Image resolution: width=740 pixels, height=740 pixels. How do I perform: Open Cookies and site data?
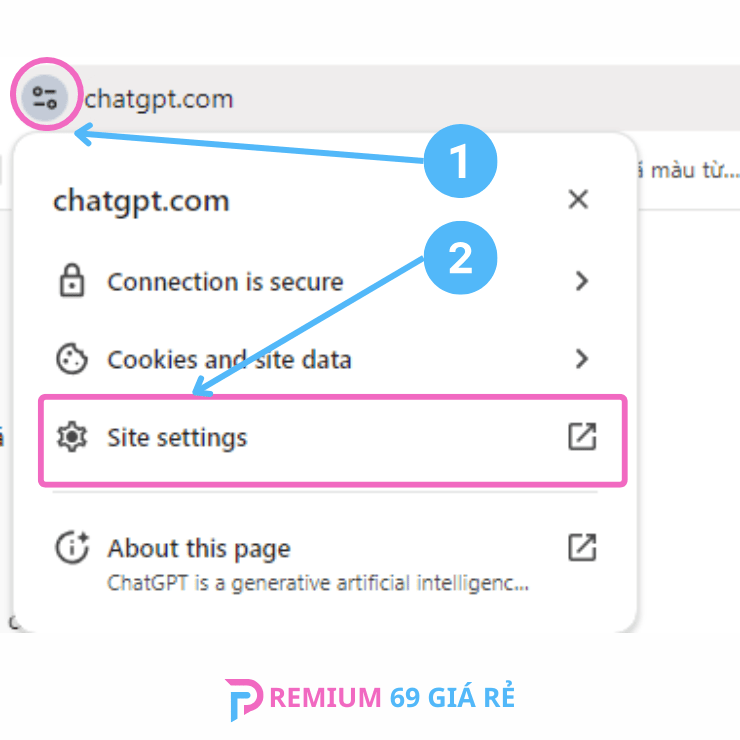coord(229,359)
